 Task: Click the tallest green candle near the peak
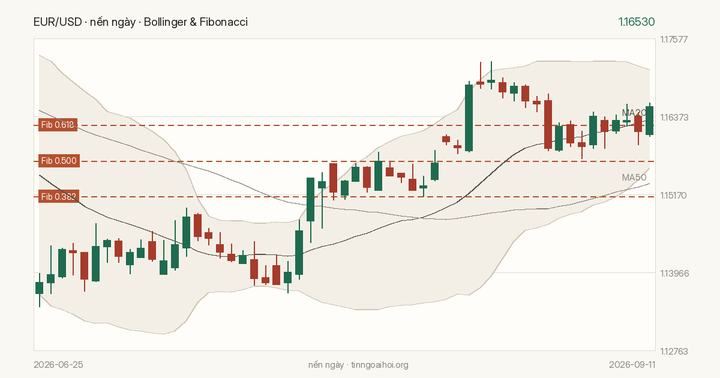tap(469, 118)
